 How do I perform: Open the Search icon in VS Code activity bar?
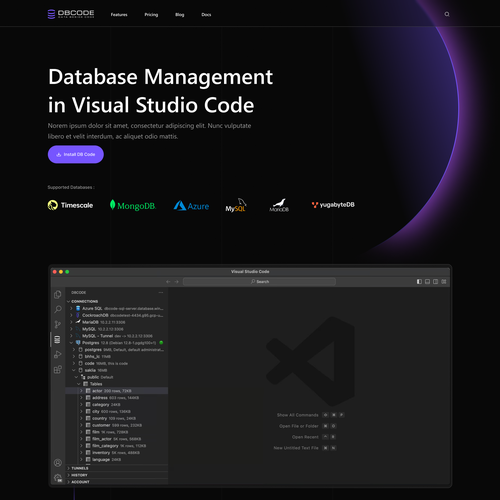point(58,309)
